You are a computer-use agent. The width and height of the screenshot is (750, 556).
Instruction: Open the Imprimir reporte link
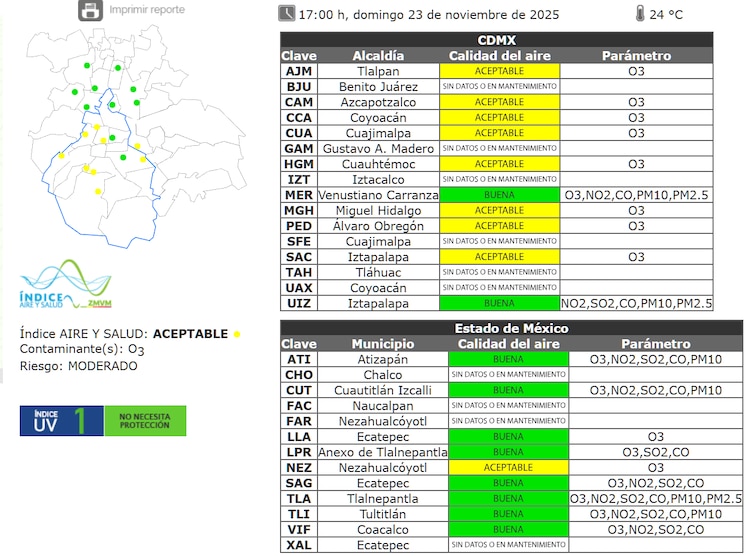[146, 10]
